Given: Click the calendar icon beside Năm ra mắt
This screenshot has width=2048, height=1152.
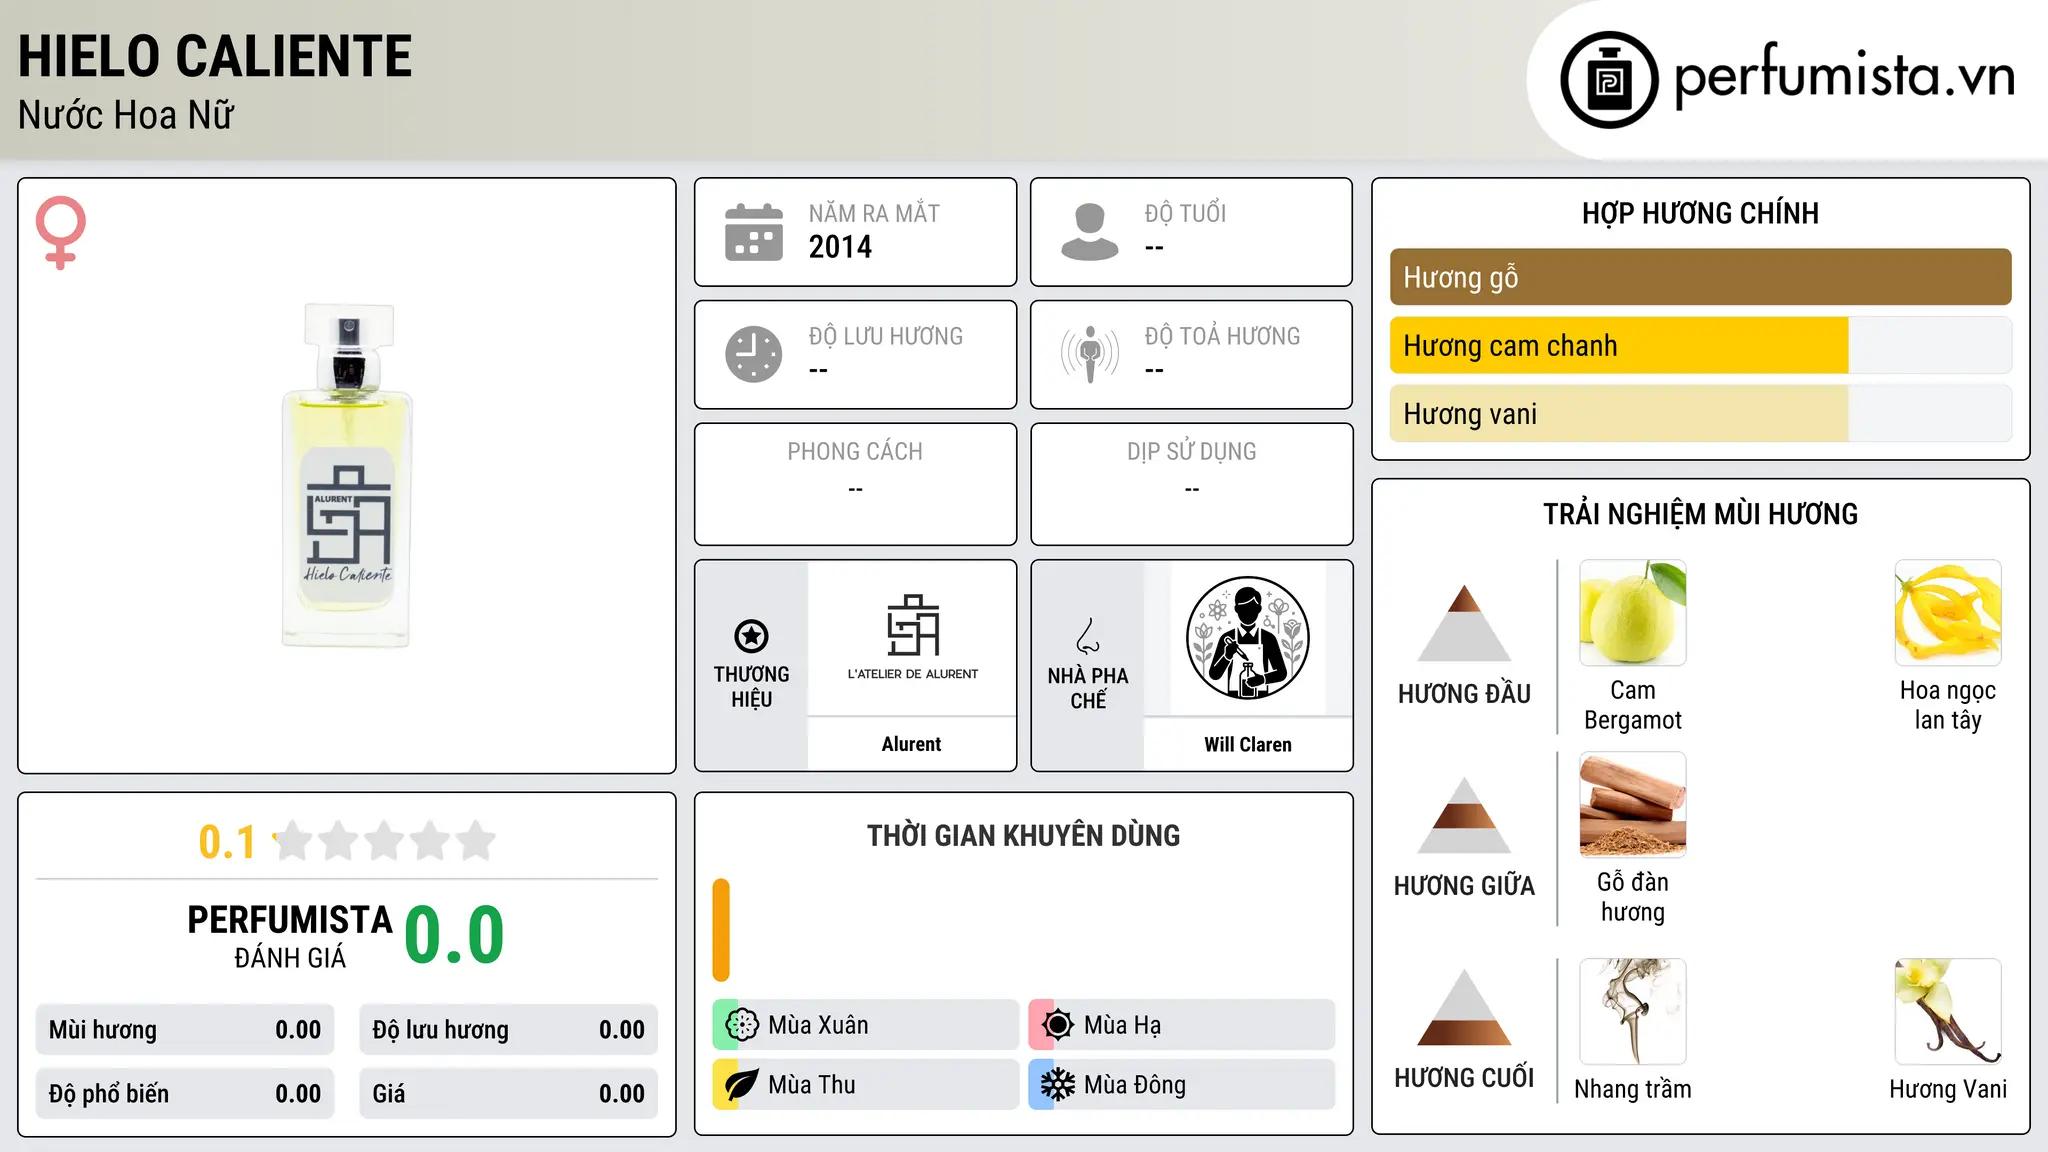Looking at the screenshot, I should pyautogui.click(x=754, y=232).
